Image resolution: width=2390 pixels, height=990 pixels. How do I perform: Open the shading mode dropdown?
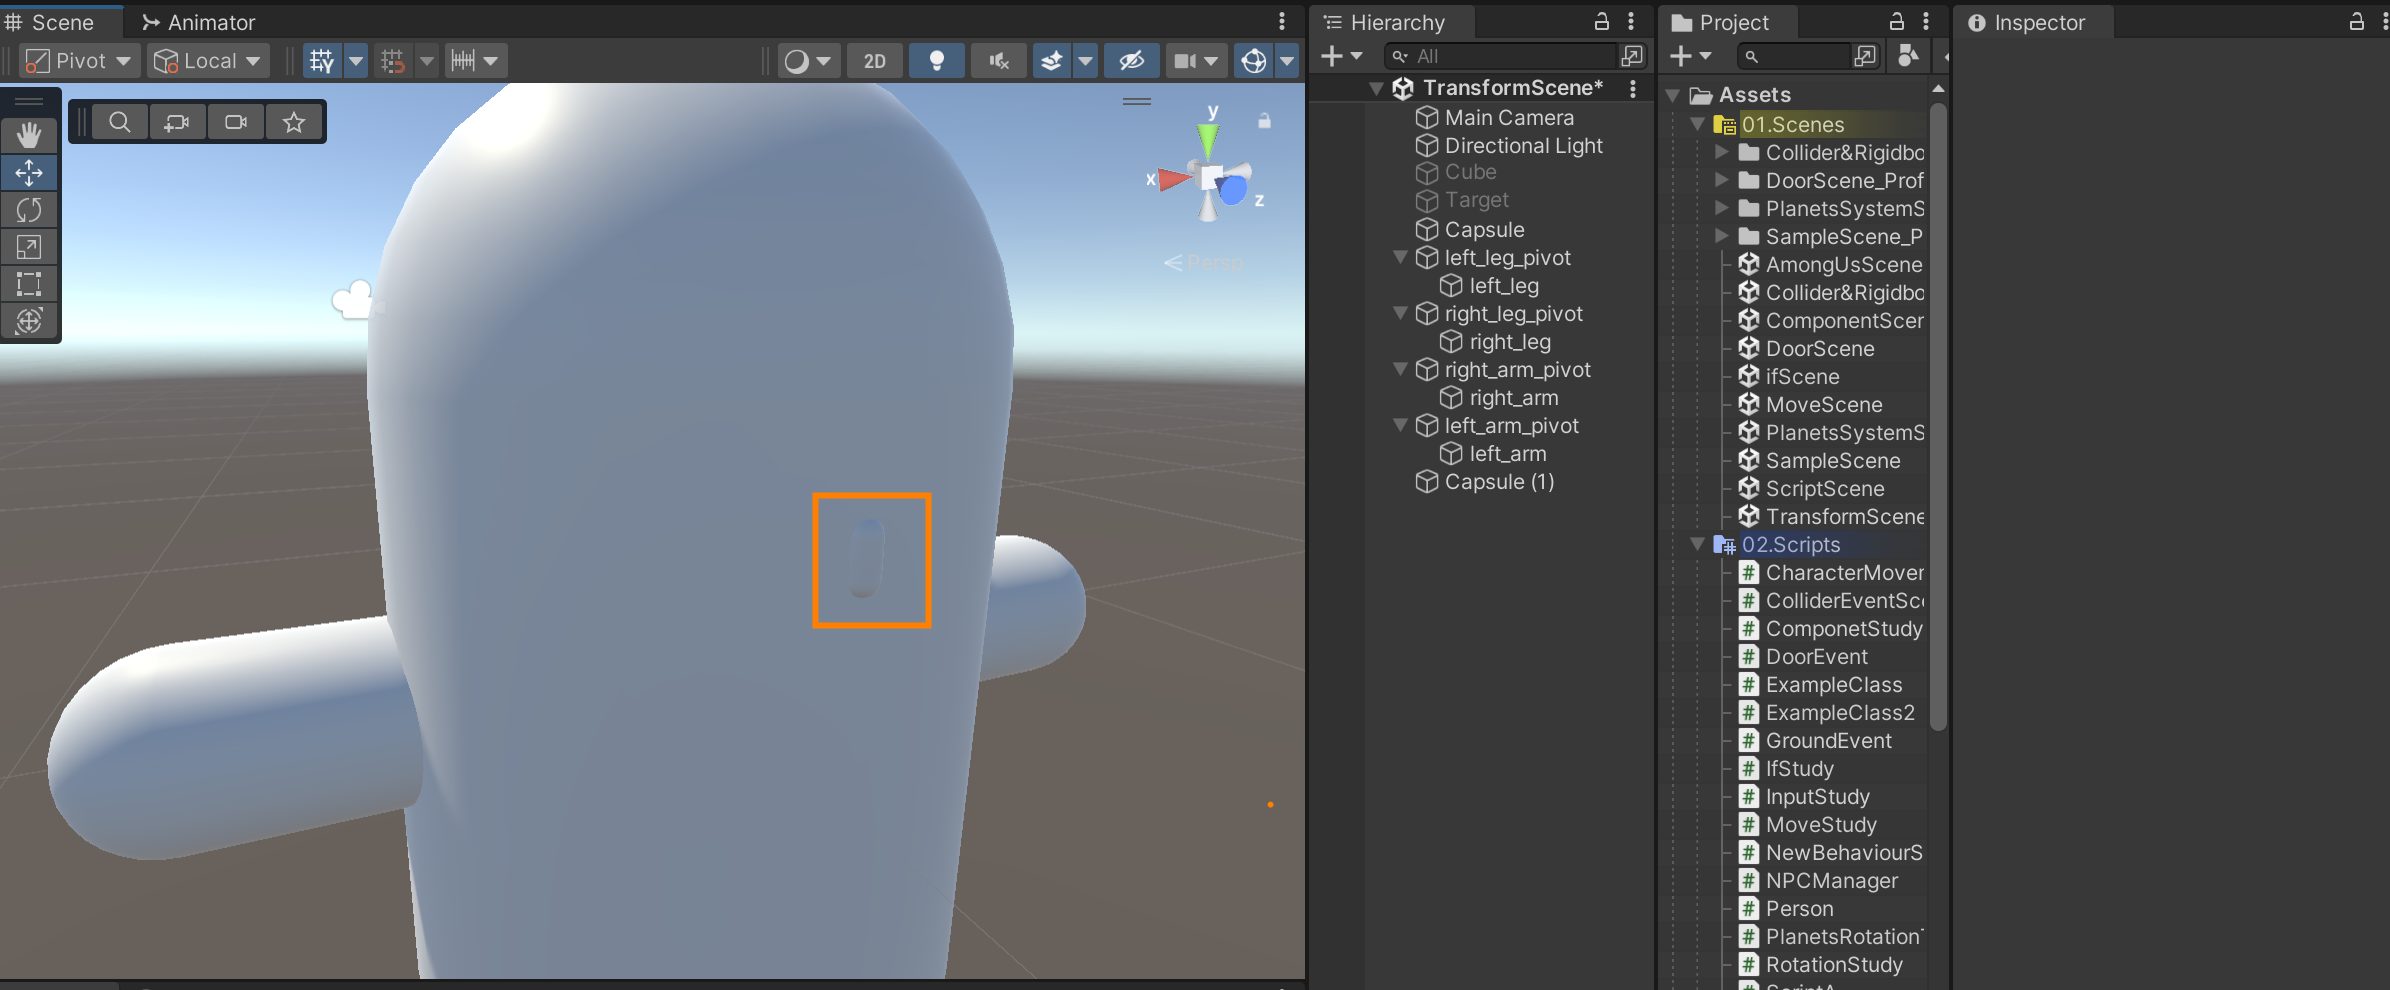808,61
